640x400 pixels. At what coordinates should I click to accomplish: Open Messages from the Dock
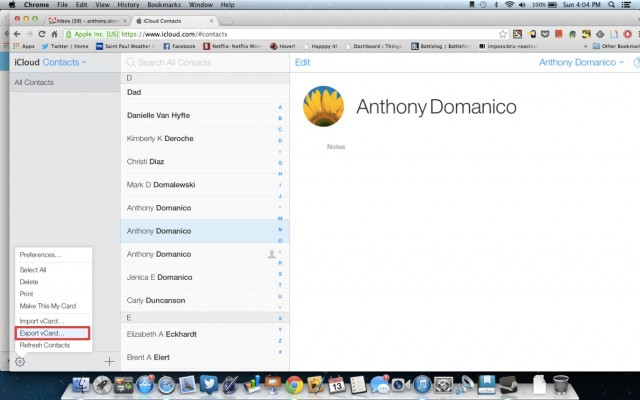click(379, 385)
